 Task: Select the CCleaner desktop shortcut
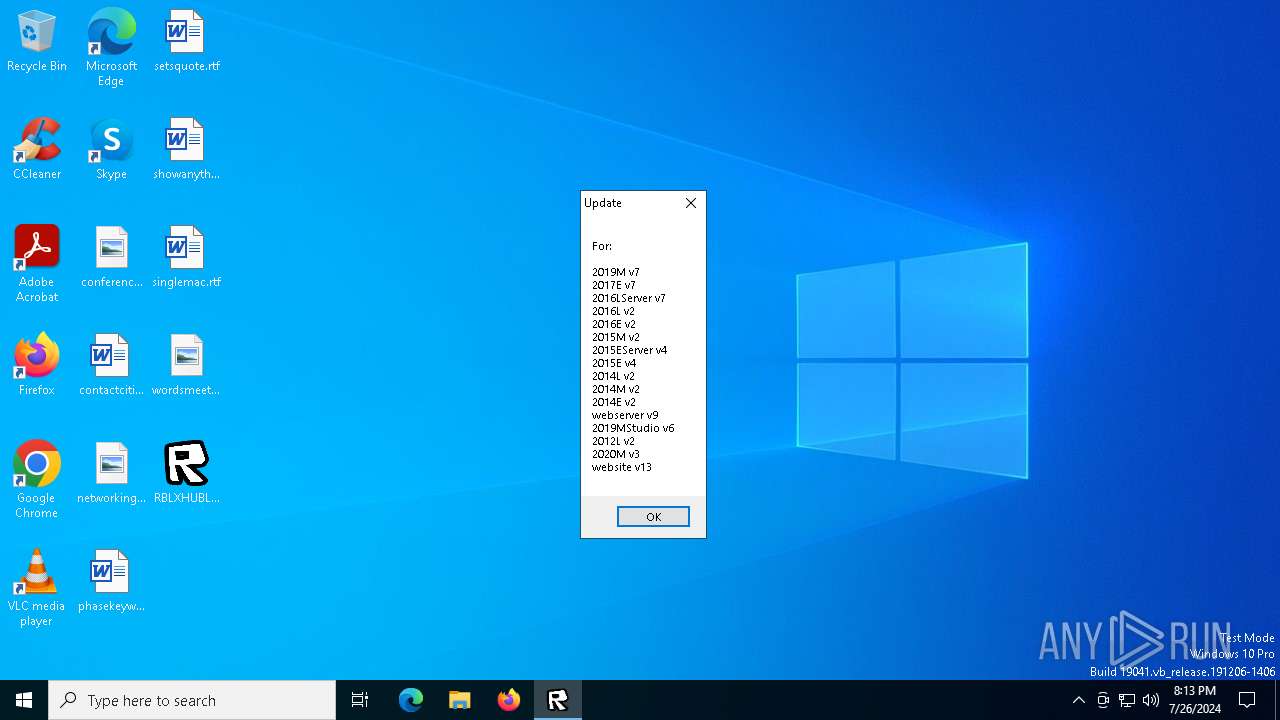pyautogui.click(x=37, y=149)
